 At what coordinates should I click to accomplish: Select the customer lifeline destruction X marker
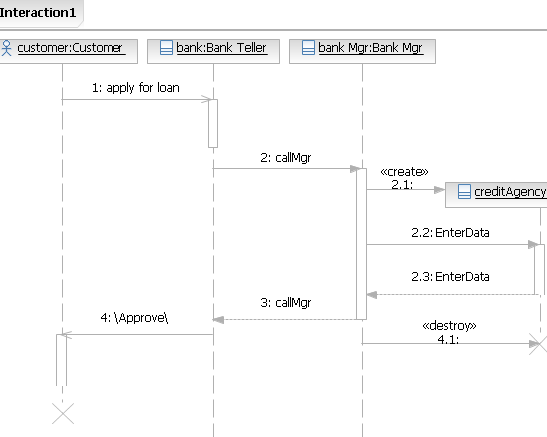coord(63,414)
